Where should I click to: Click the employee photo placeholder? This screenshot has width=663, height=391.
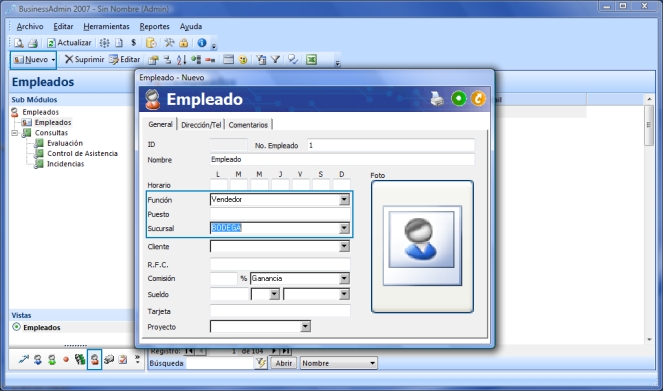(422, 246)
